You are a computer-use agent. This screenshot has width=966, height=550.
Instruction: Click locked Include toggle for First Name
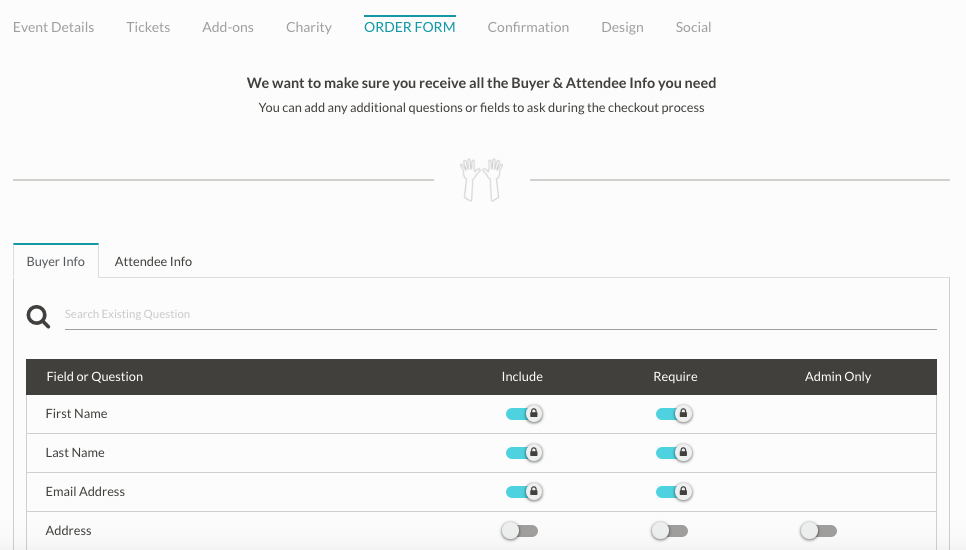click(524, 414)
